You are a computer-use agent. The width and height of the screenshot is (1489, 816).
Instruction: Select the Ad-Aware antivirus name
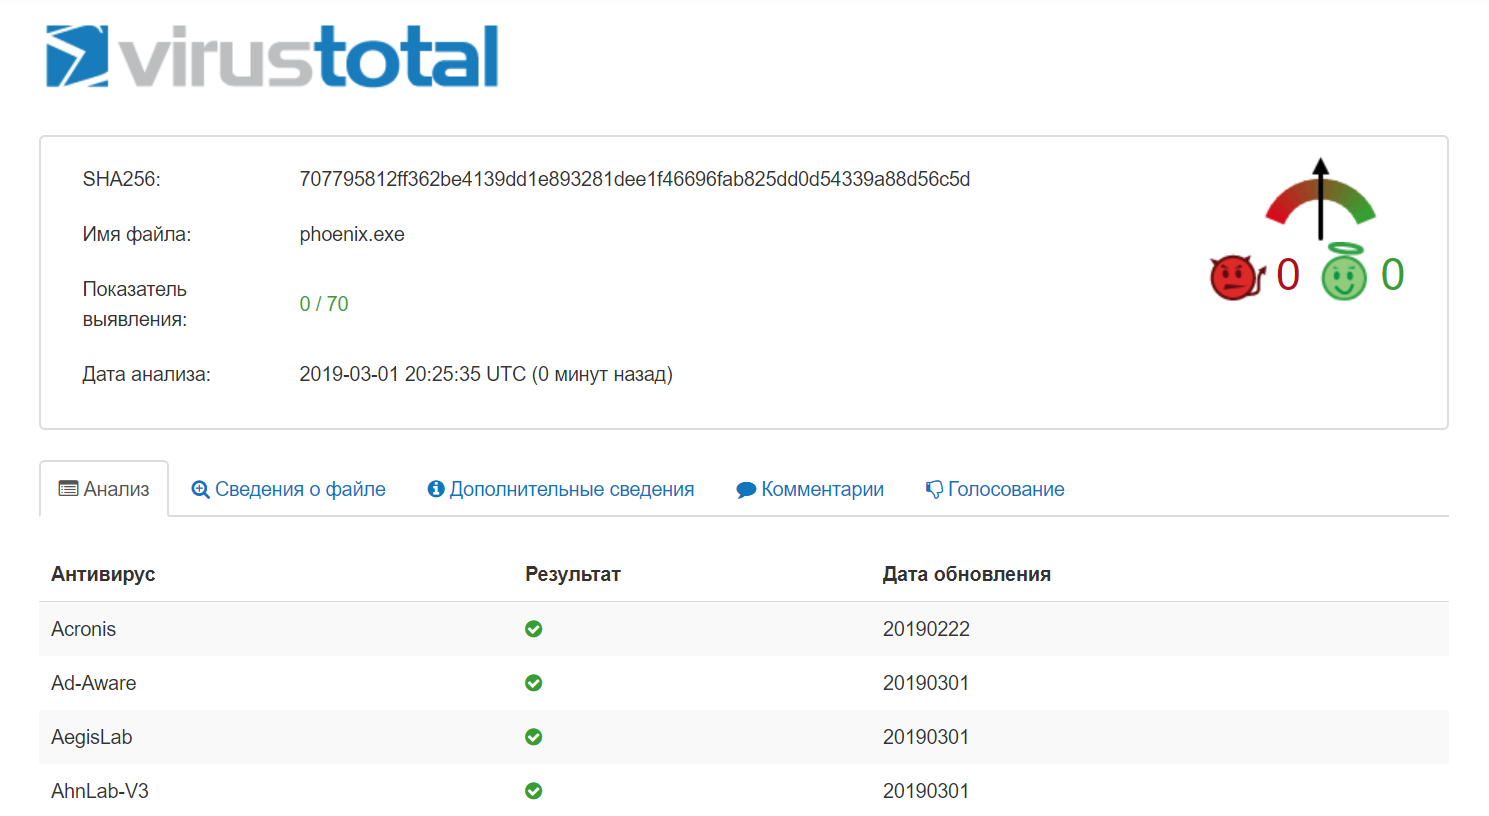[94, 683]
